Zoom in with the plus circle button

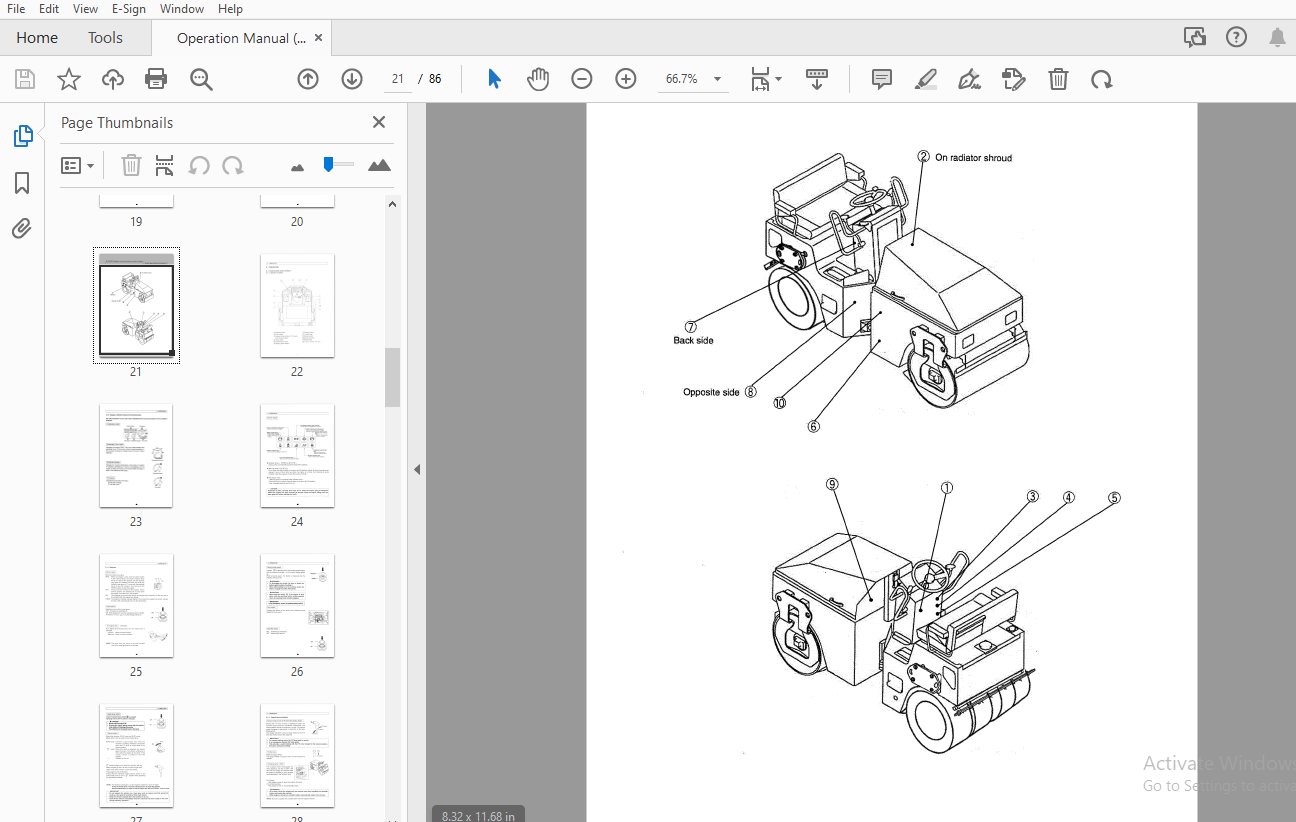pos(626,79)
